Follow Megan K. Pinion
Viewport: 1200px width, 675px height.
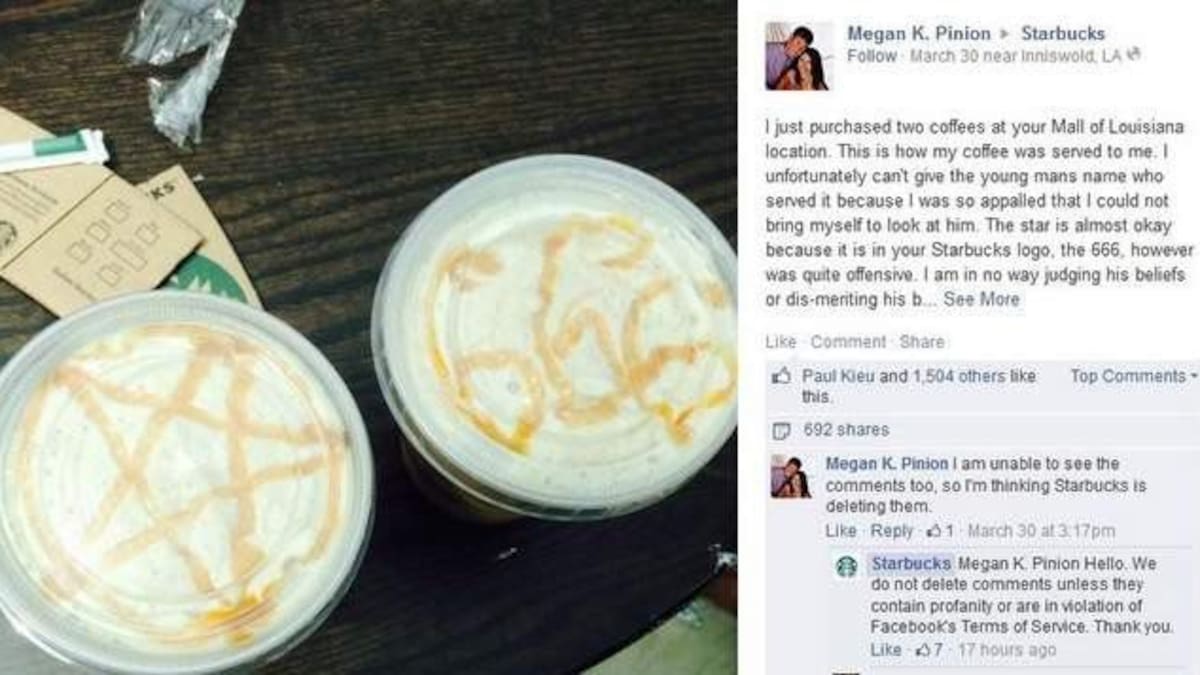click(872, 56)
